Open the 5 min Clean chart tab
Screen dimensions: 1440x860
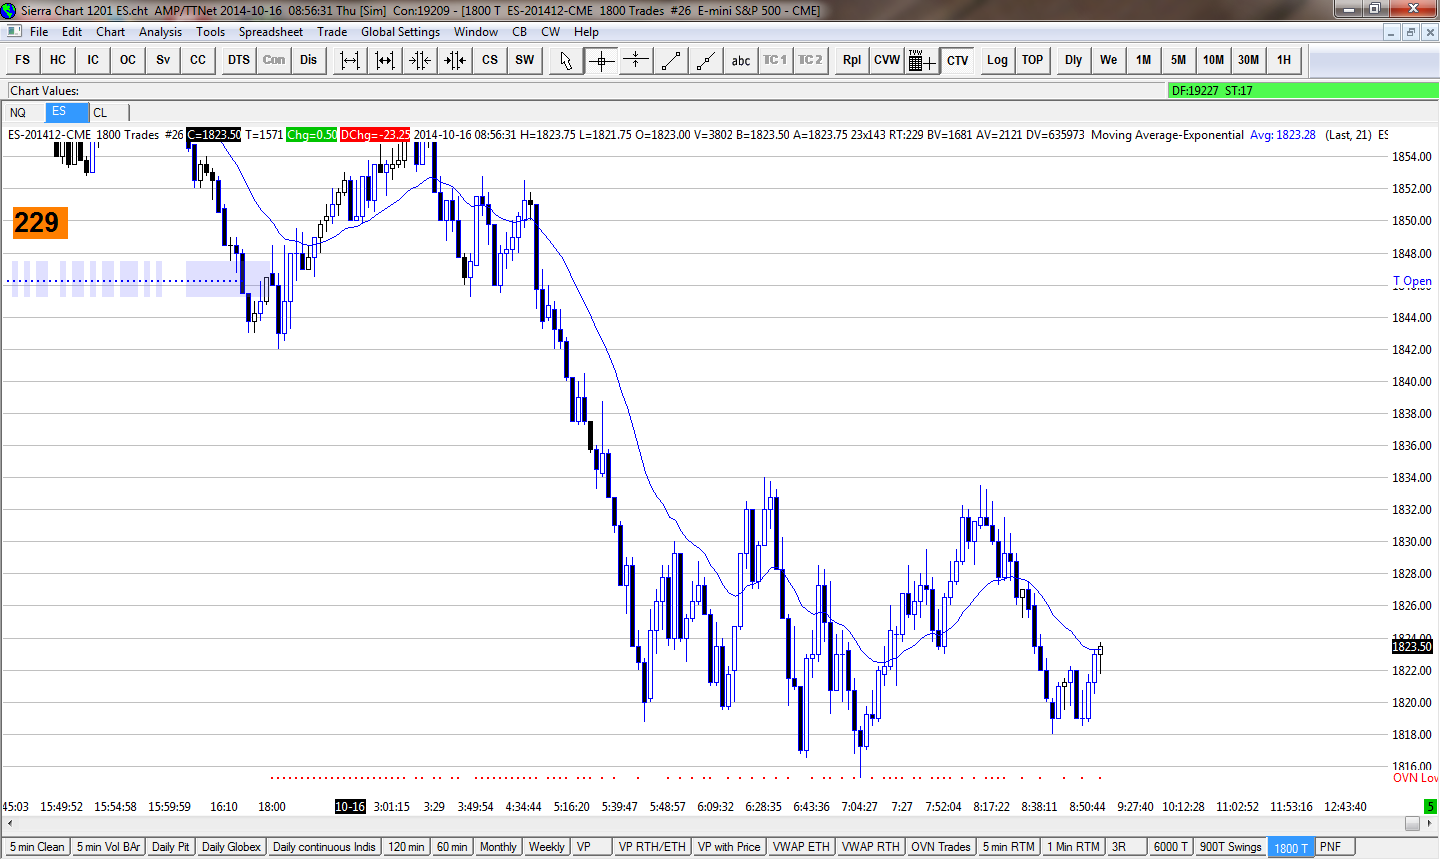coord(37,847)
